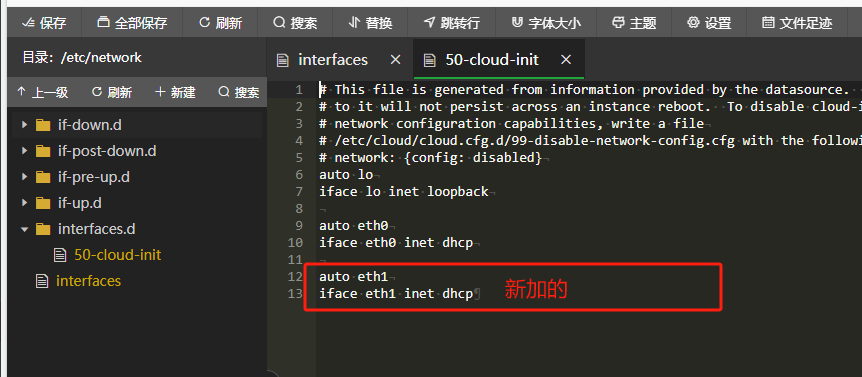Viewport: 862px width, 377px height.
Task: Click the line 'iface lo inet loopback'
Action: click(x=404, y=192)
